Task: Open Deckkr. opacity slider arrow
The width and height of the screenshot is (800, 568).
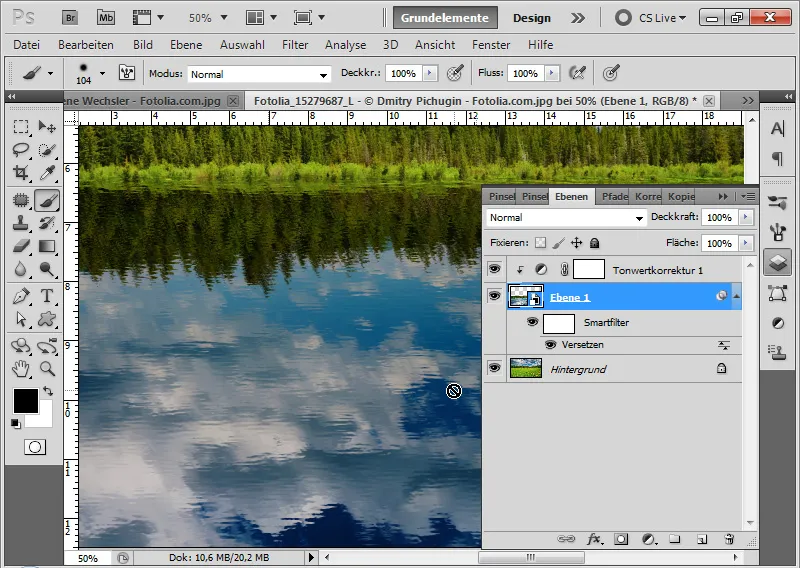Action: [430, 73]
